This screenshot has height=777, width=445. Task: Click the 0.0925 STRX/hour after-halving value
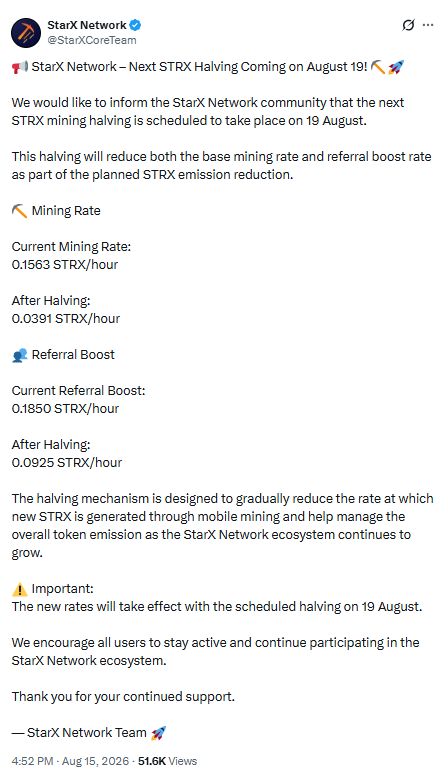coord(67,463)
